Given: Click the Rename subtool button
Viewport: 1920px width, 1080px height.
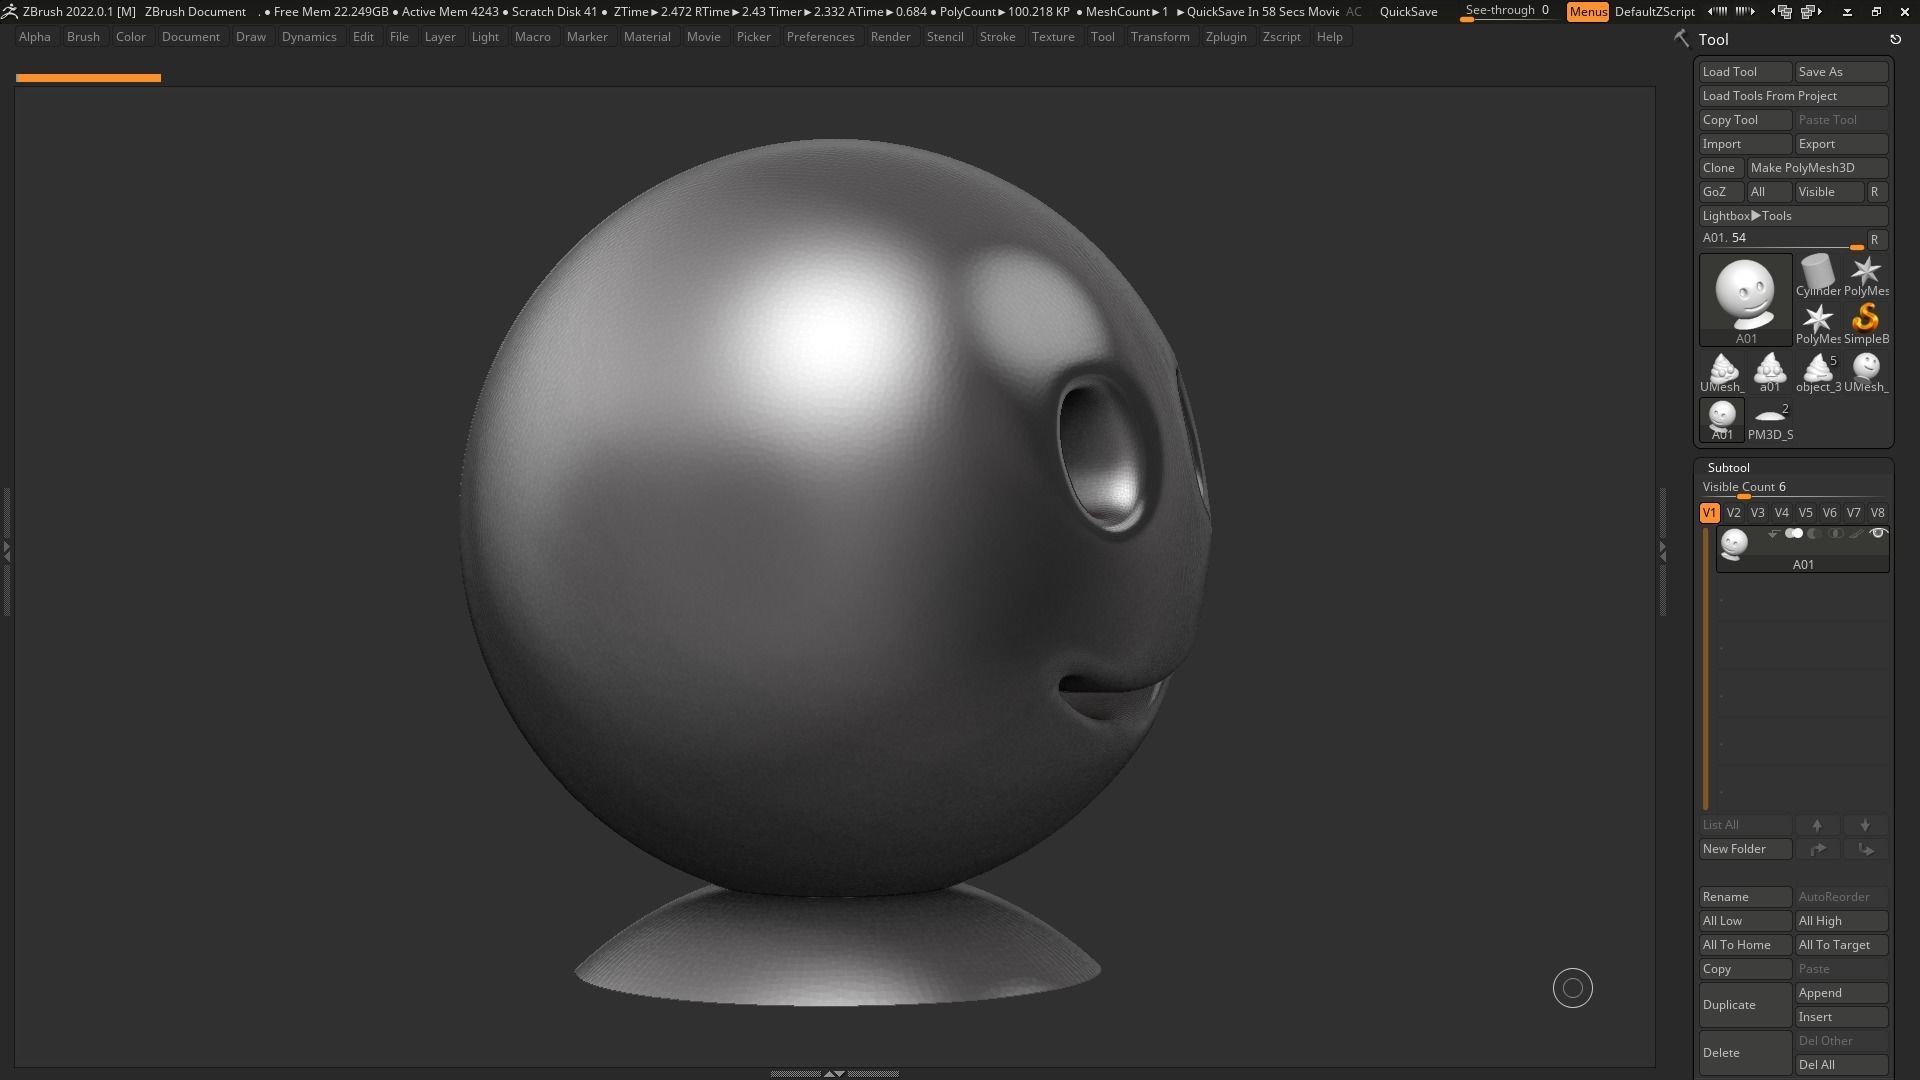Looking at the screenshot, I should [1745, 897].
